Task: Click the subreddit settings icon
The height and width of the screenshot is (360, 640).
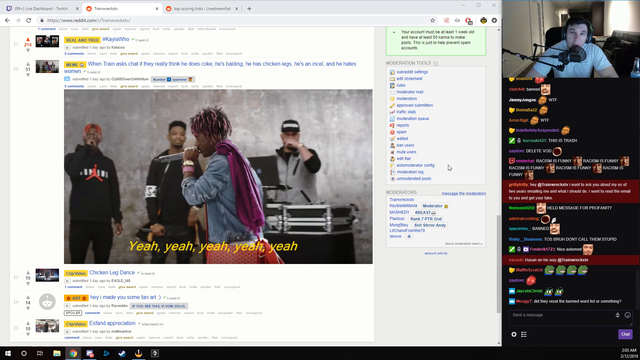Action: pos(392,72)
